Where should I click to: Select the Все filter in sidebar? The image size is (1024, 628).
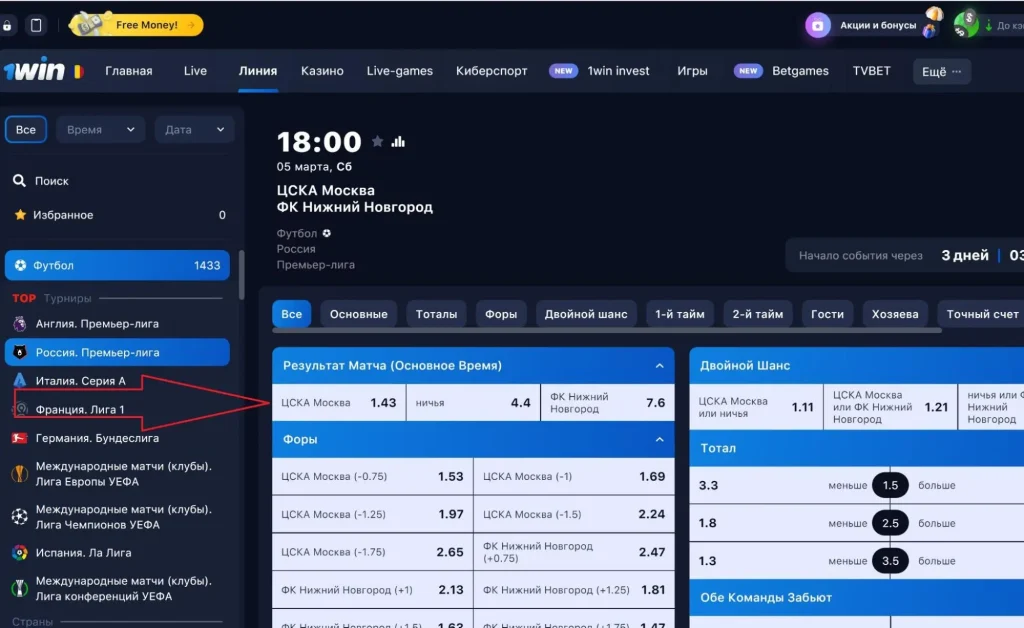tap(26, 130)
